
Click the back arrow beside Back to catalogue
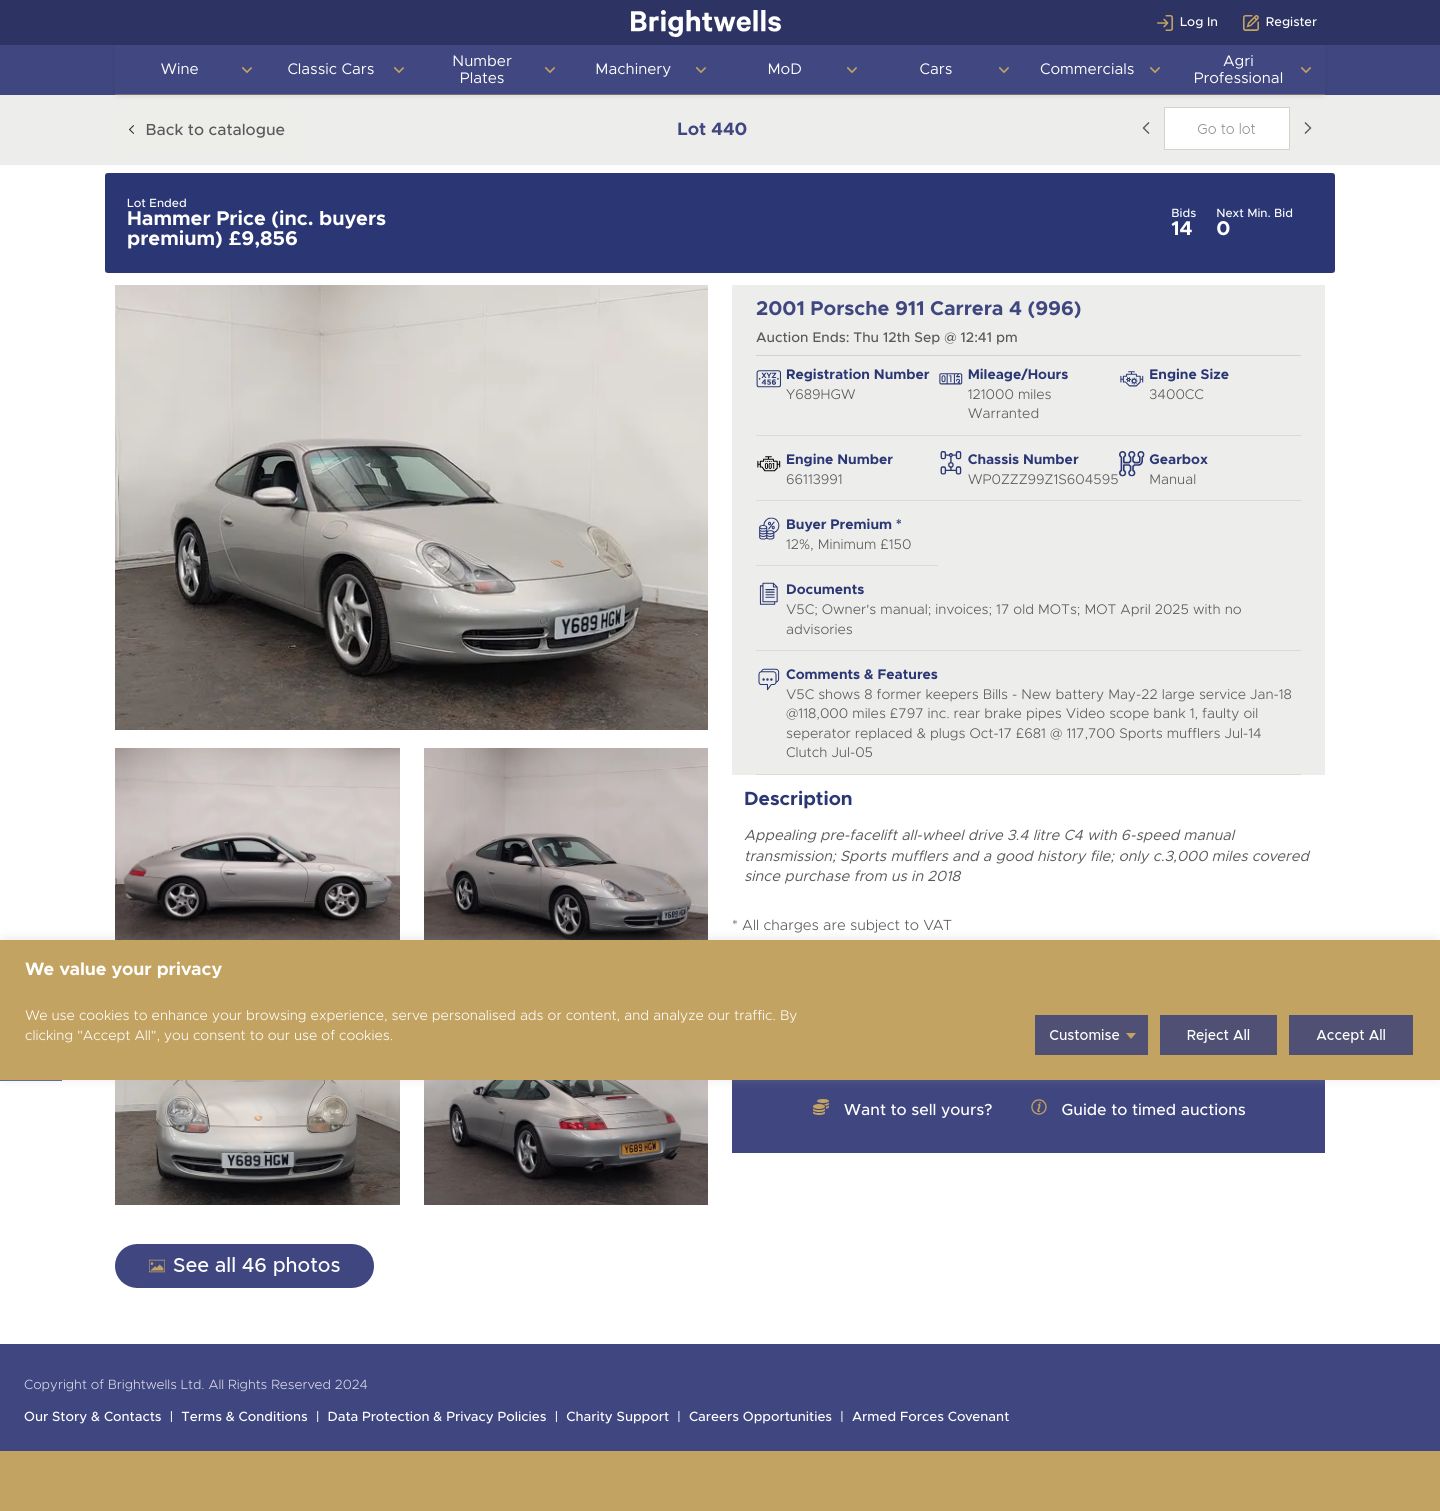pos(131,129)
